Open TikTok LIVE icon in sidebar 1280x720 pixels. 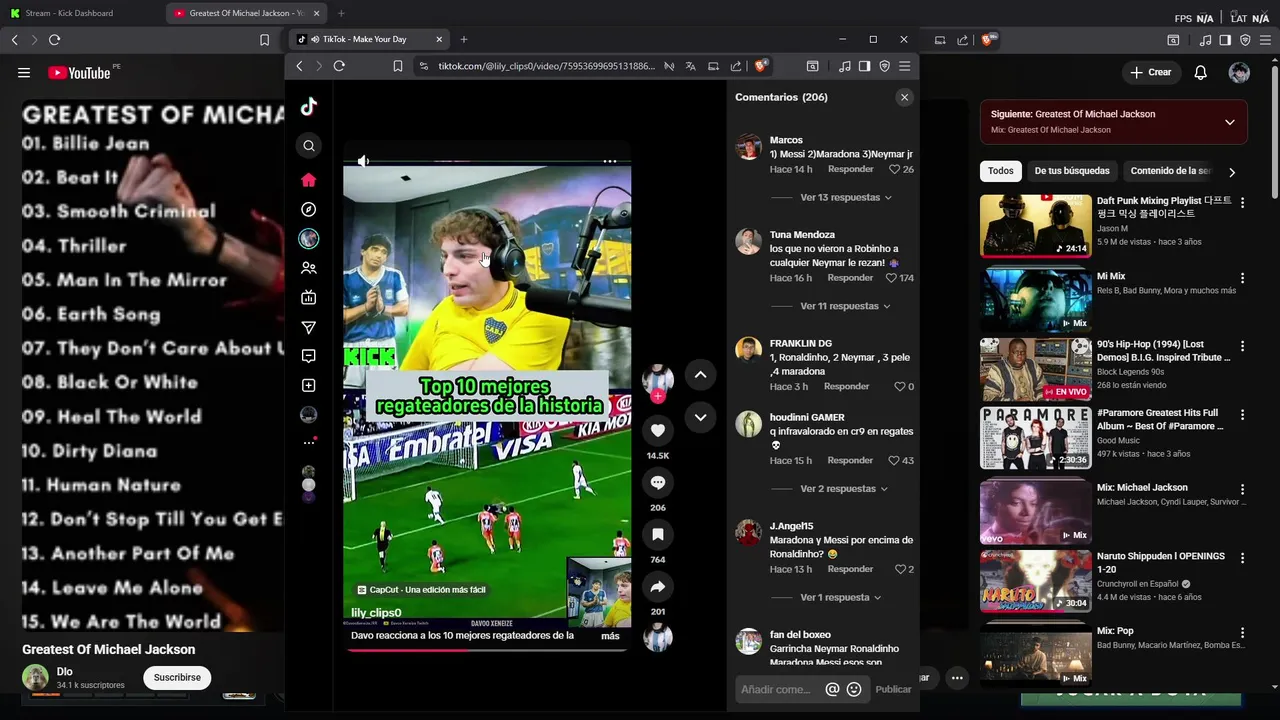[x=309, y=297]
